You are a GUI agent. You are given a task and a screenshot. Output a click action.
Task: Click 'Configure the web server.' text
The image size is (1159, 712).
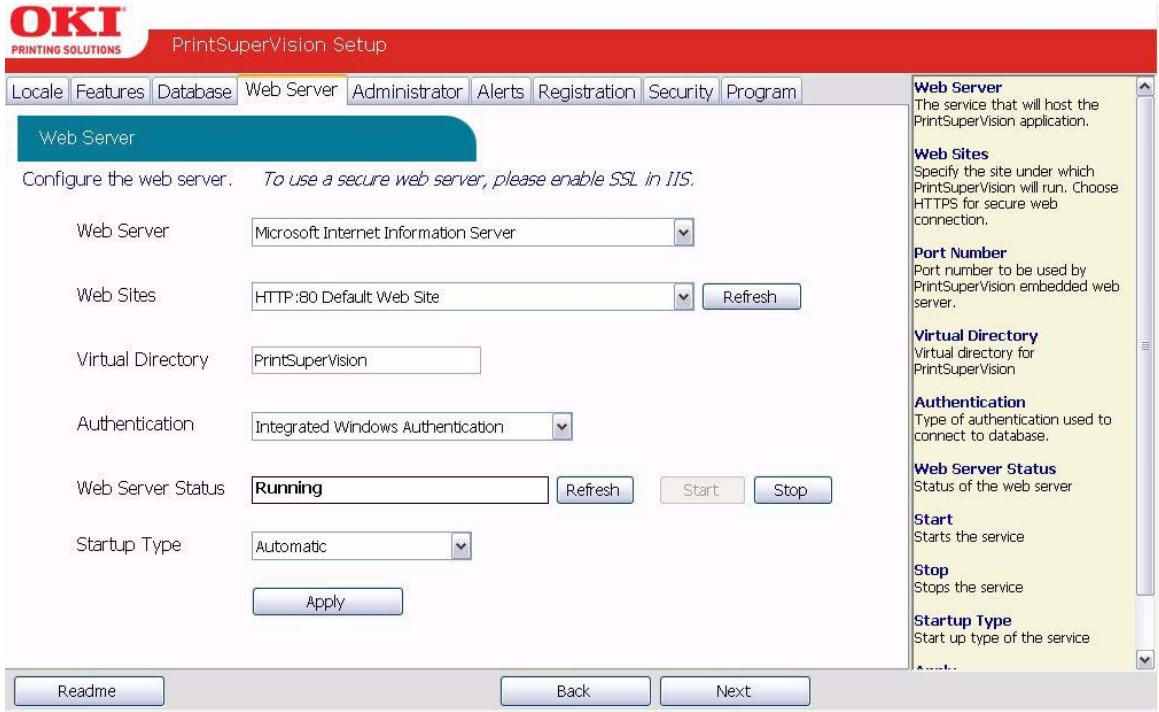(x=127, y=180)
